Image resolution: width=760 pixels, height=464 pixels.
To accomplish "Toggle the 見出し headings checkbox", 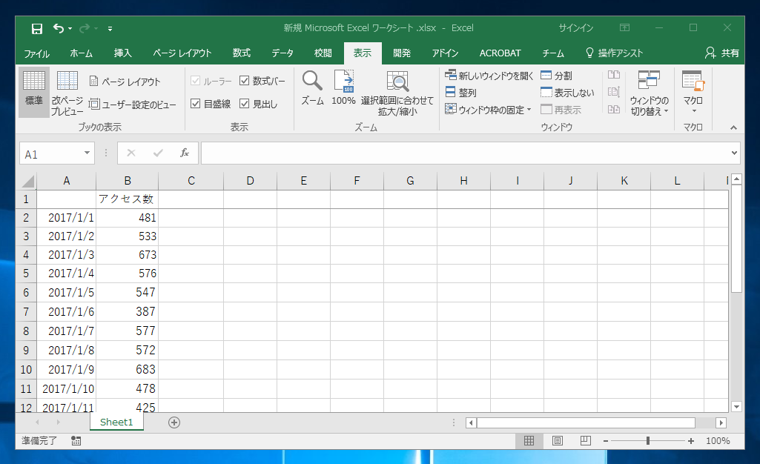I will 244,103.
